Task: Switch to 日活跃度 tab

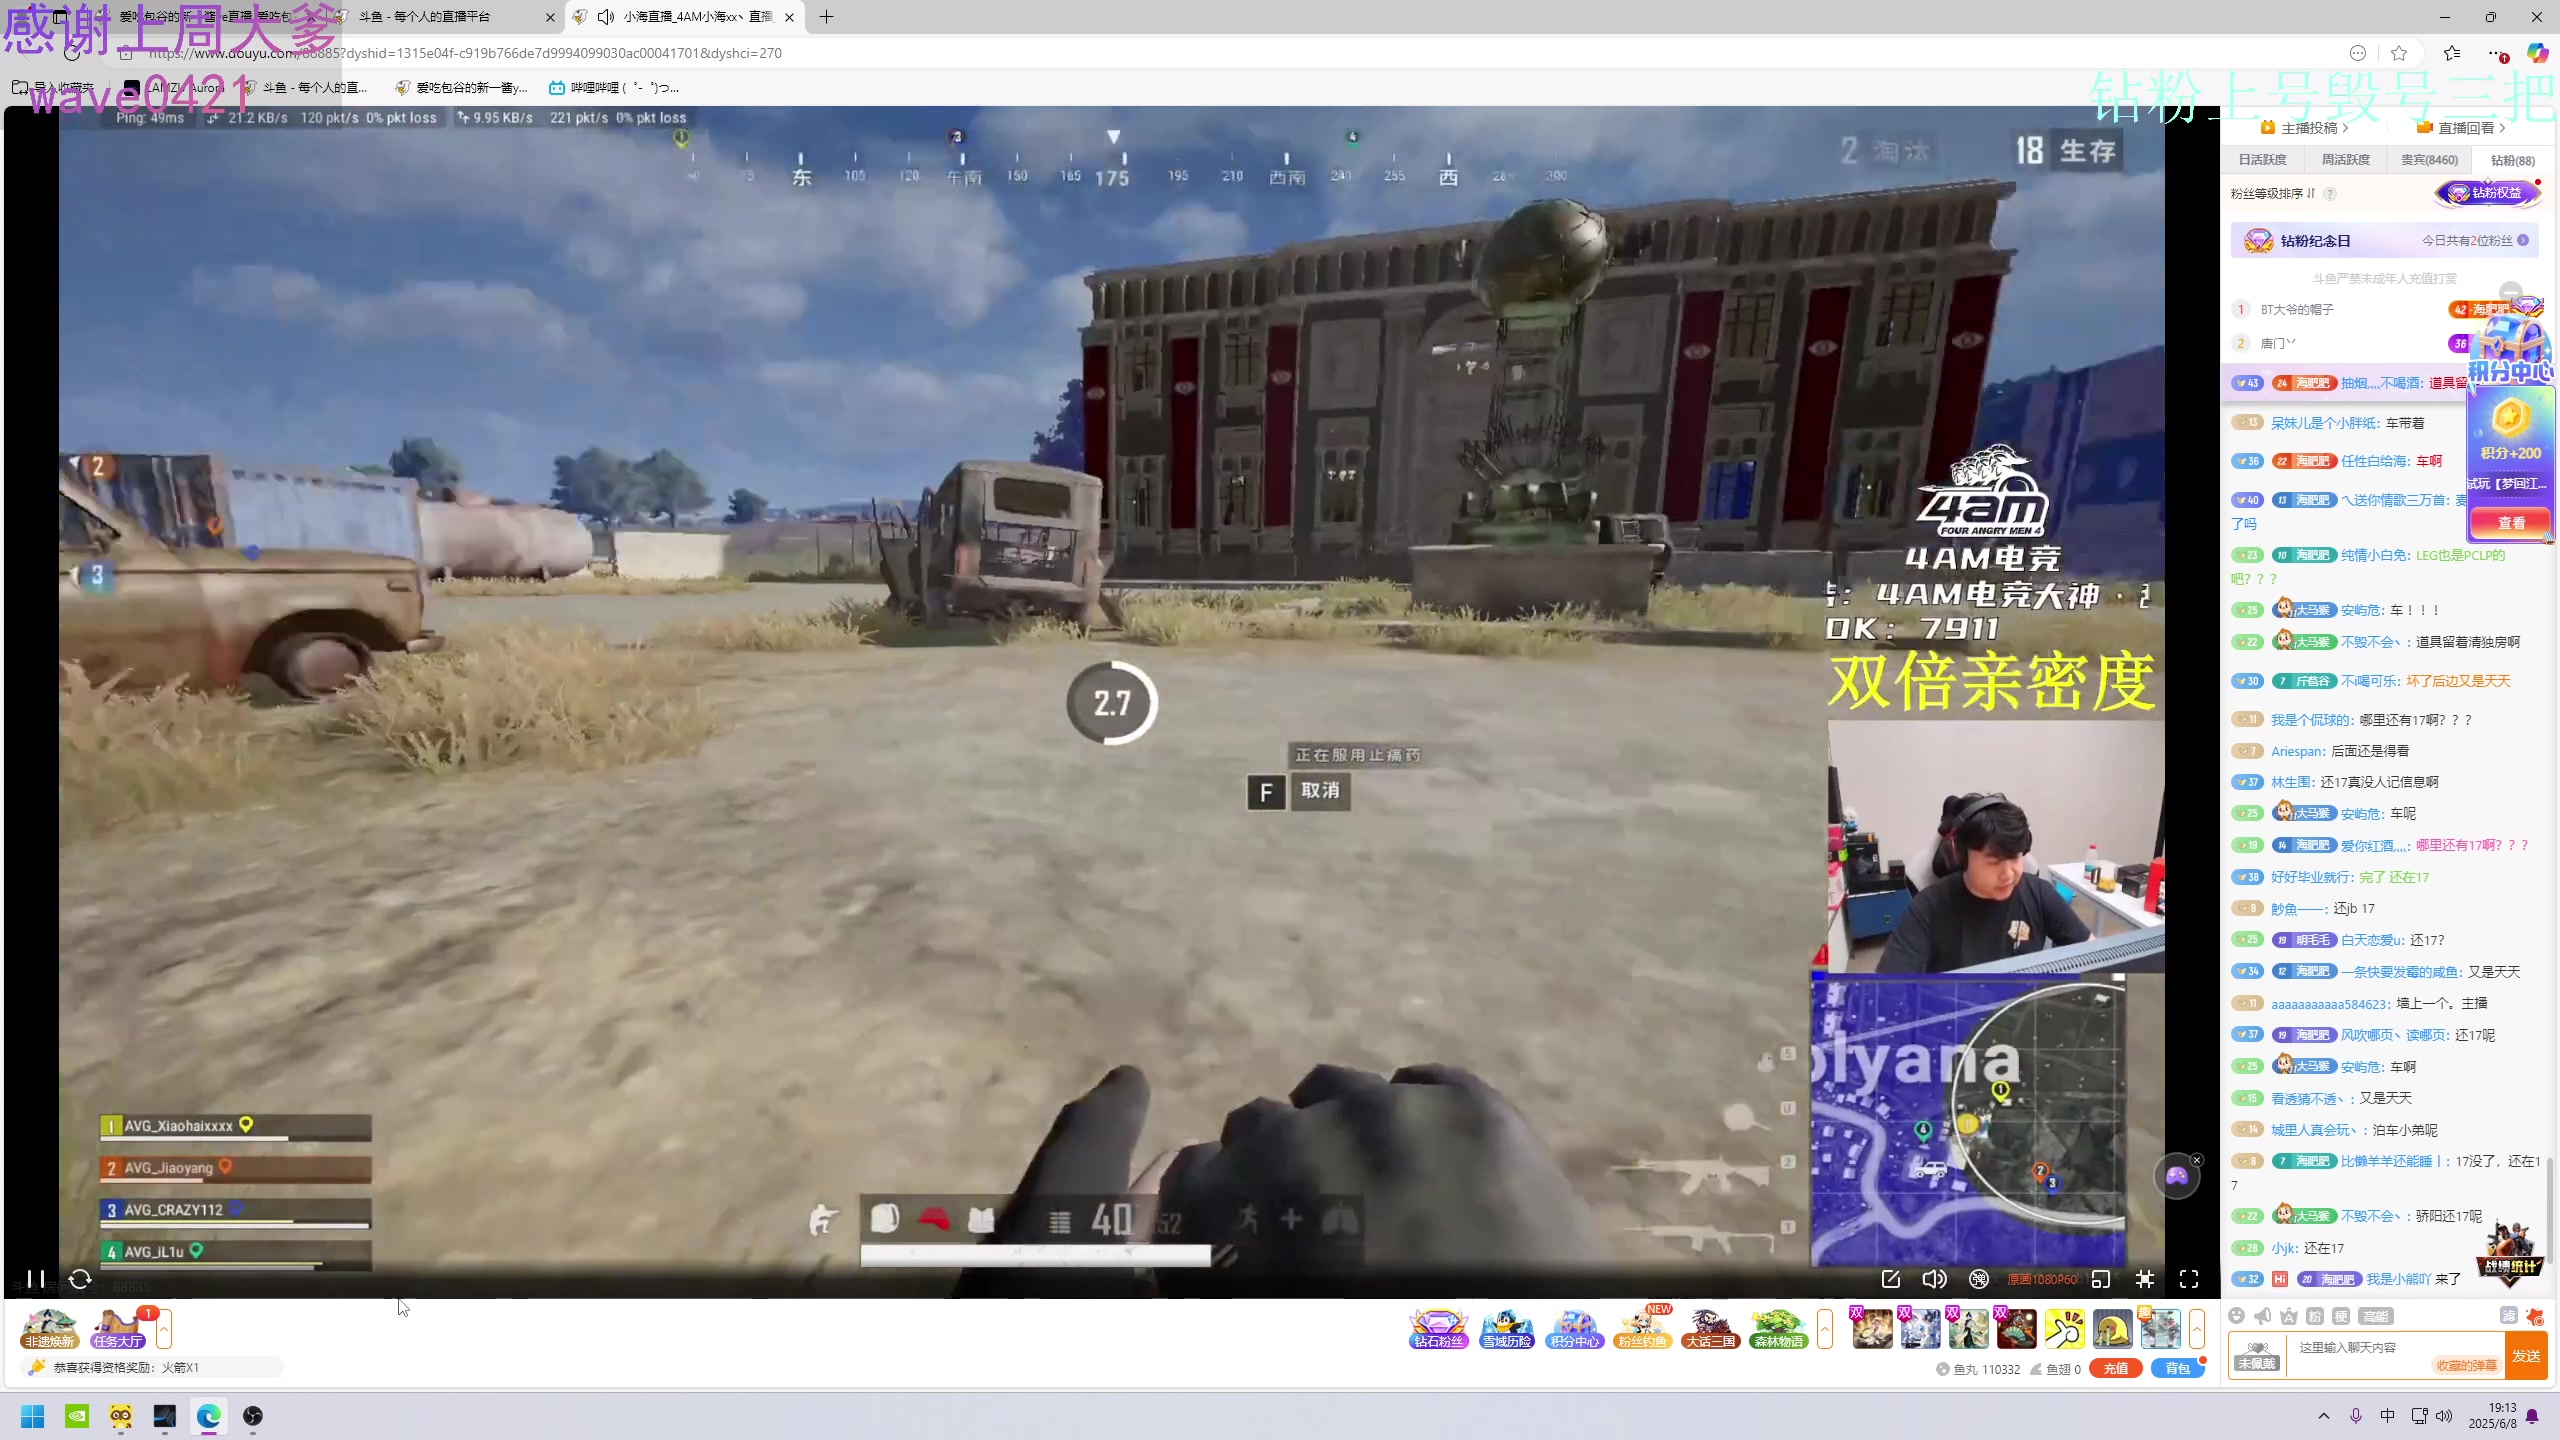Action: pyautogui.click(x=2262, y=160)
